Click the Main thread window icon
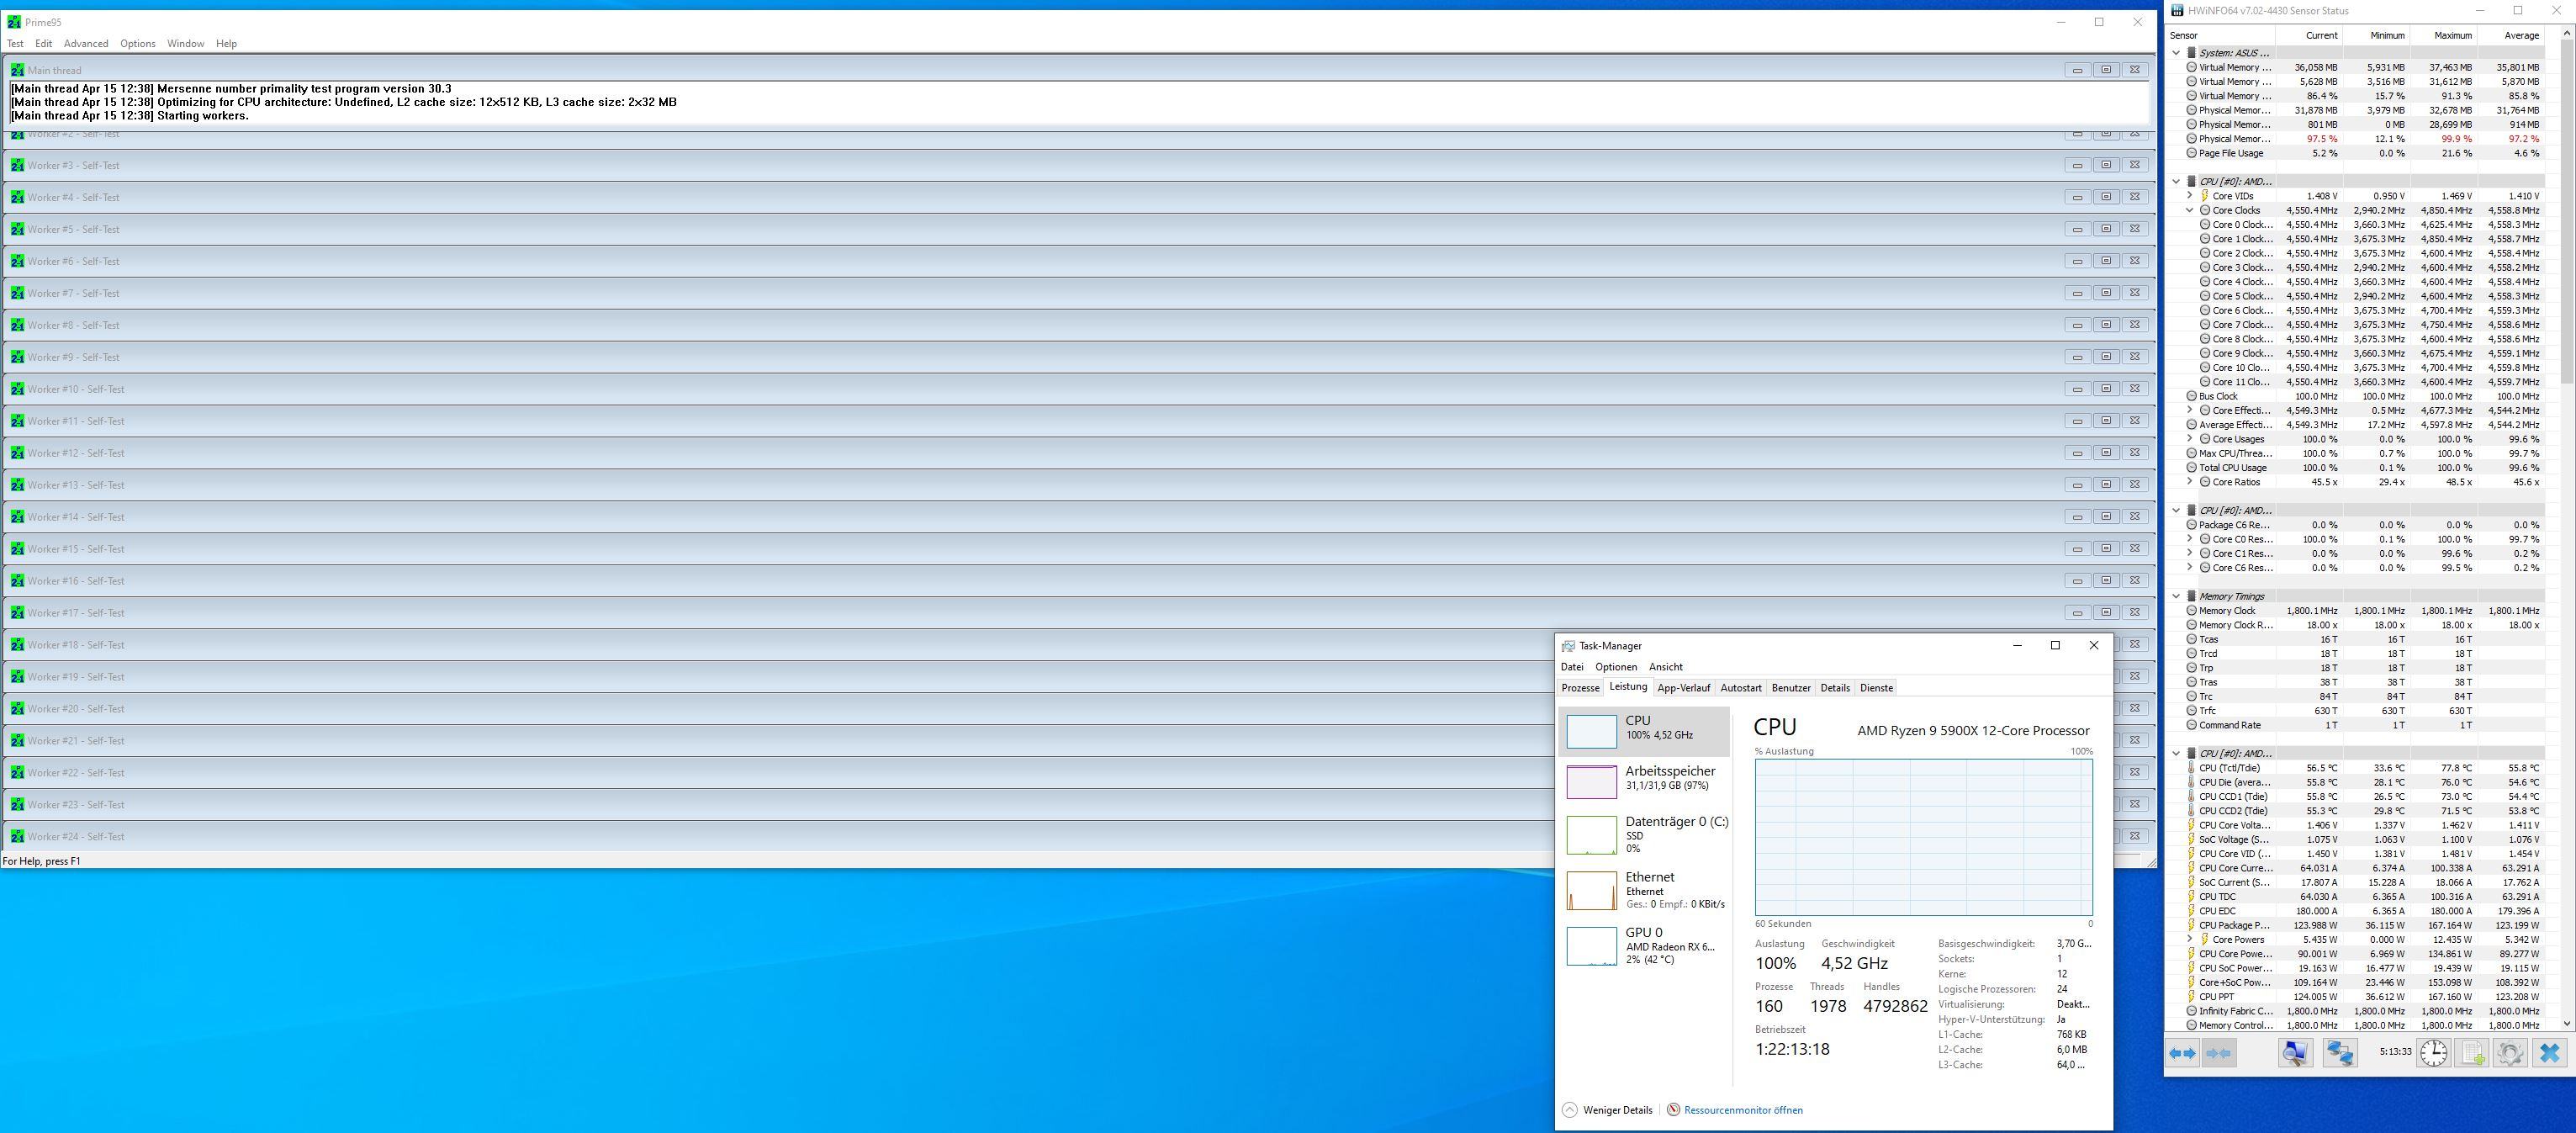2576x1133 pixels. click(17, 70)
